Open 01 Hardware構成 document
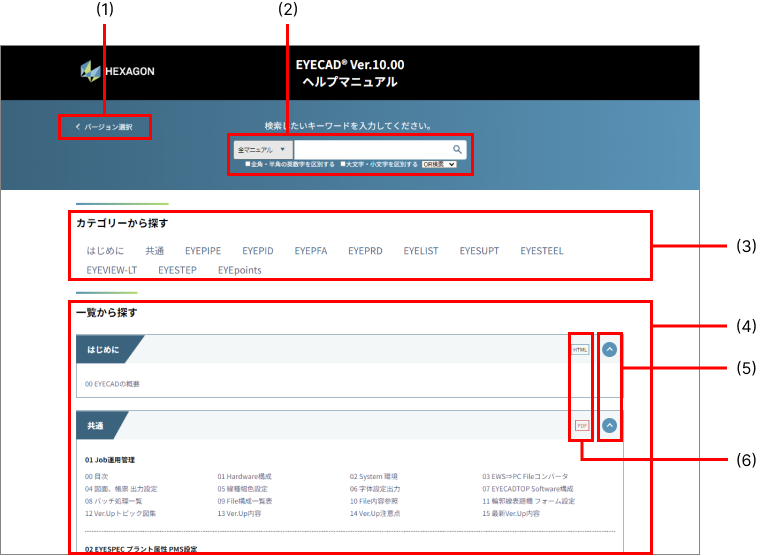 (244, 477)
